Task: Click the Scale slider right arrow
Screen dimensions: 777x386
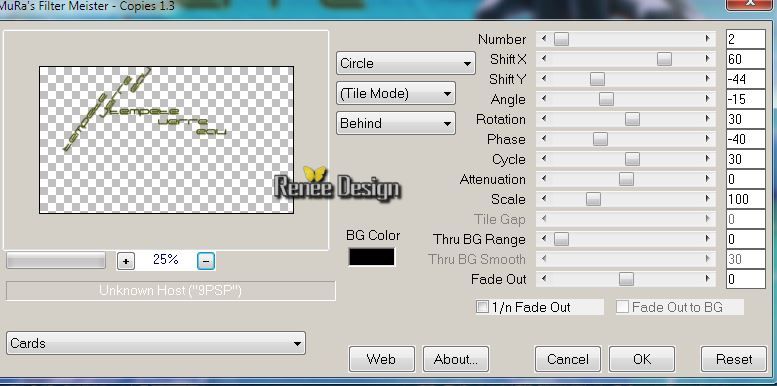Action: [708, 199]
